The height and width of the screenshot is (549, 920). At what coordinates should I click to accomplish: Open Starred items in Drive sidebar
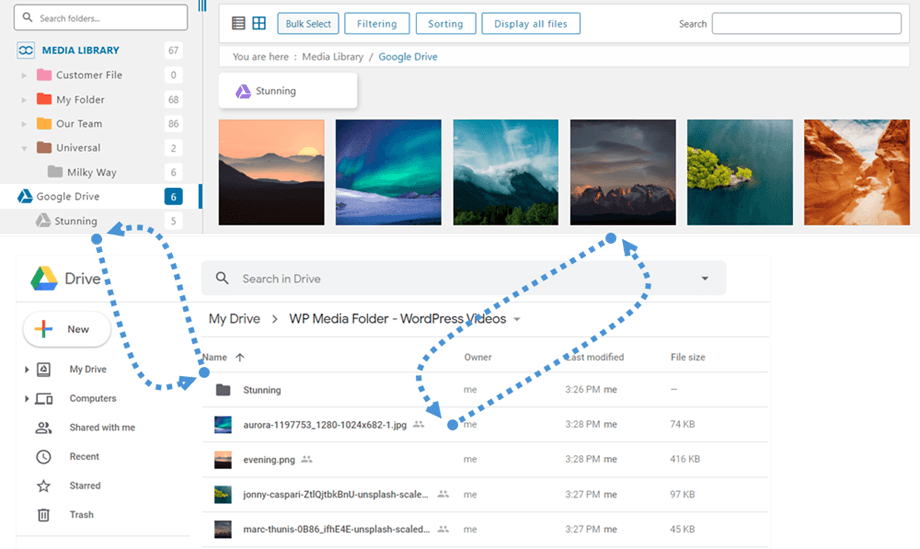84,486
